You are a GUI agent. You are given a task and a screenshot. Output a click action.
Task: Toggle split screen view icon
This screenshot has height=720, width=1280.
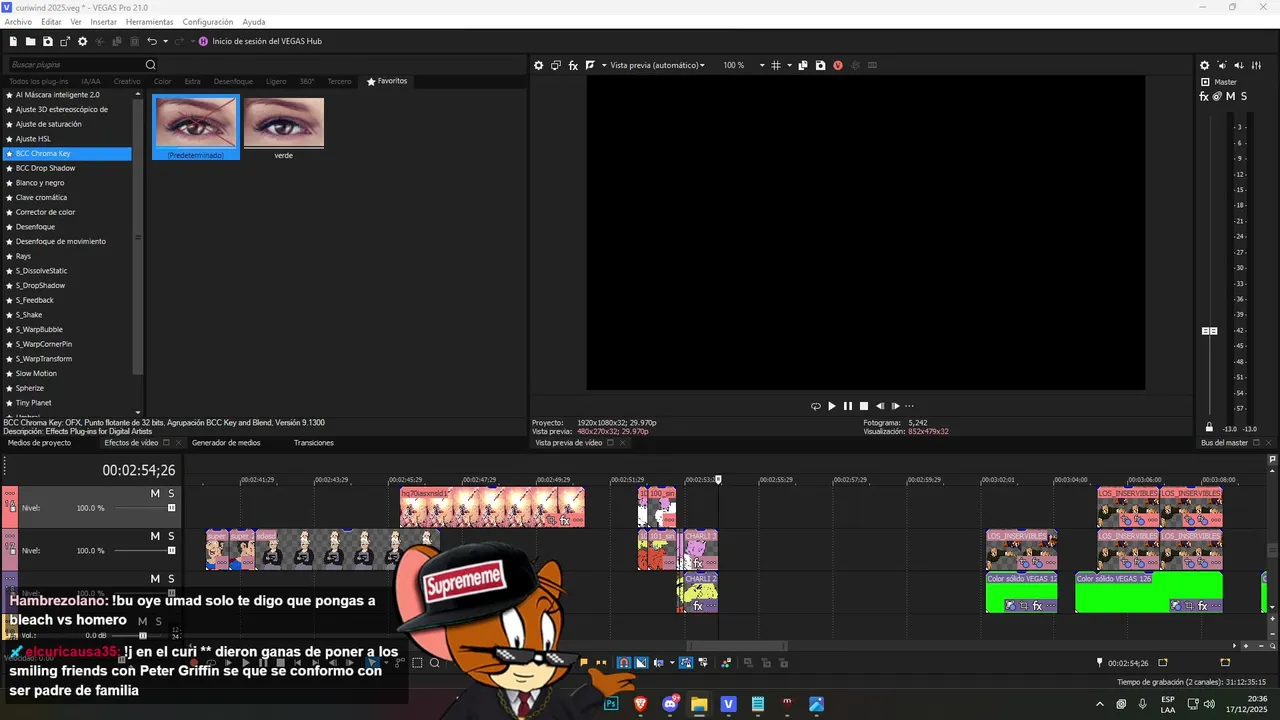click(x=590, y=65)
